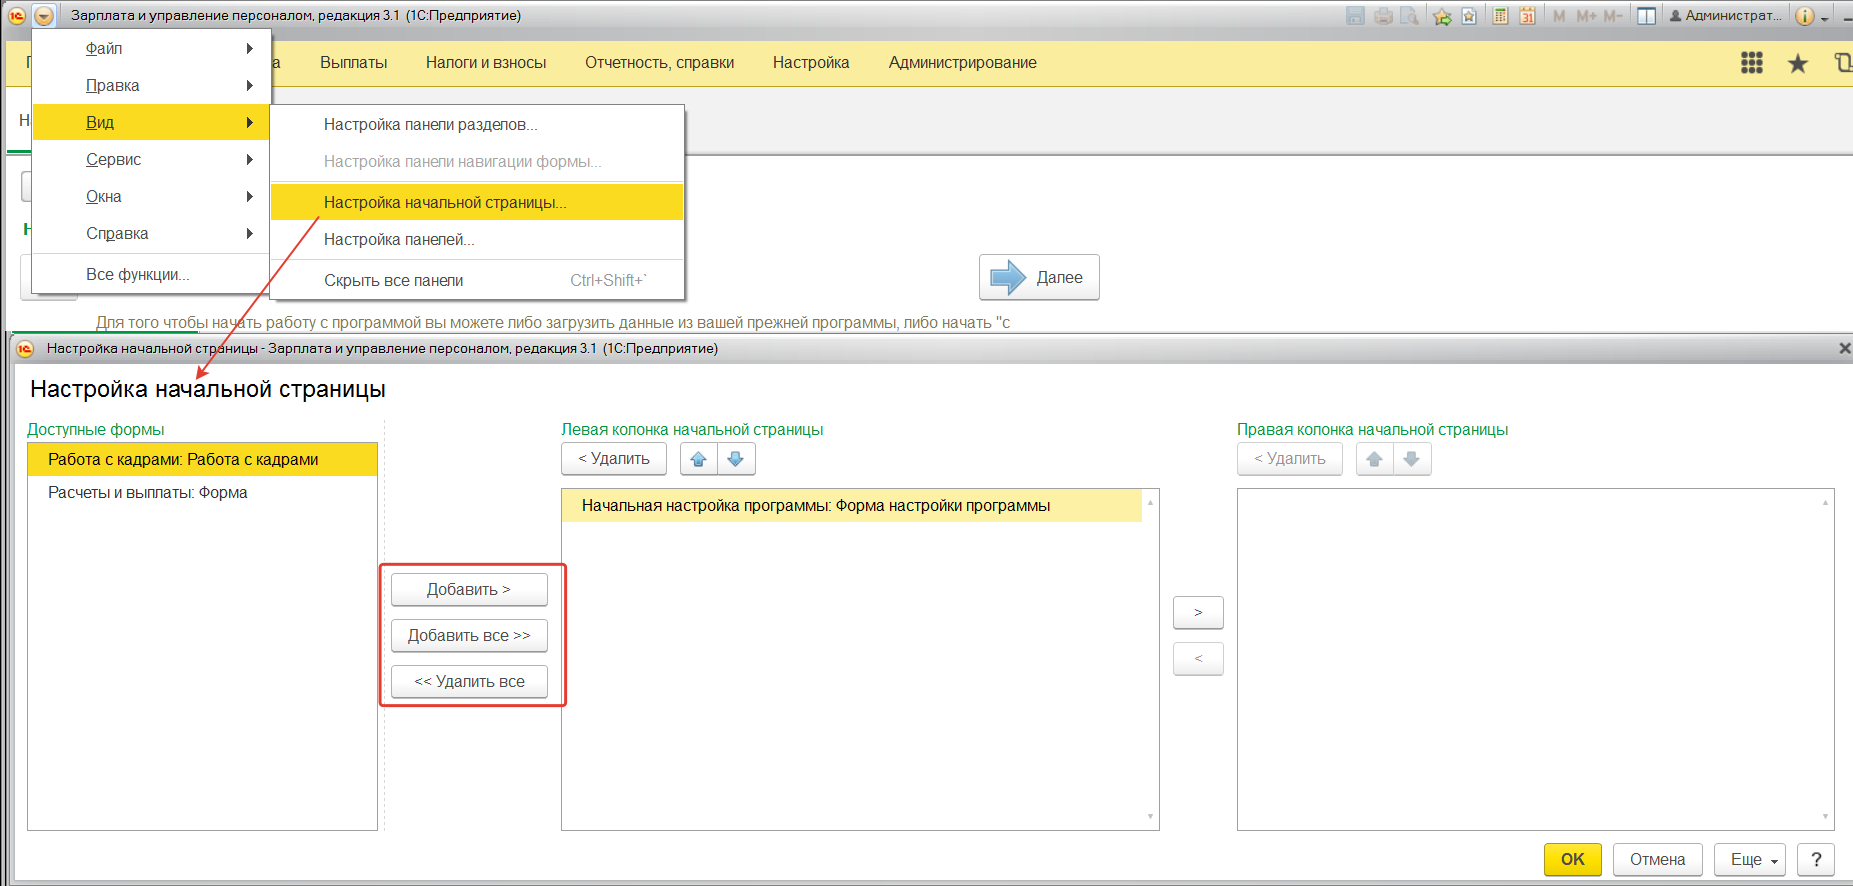1853x886 pixels.
Task: Open the Администрирование section
Action: (962, 62)
